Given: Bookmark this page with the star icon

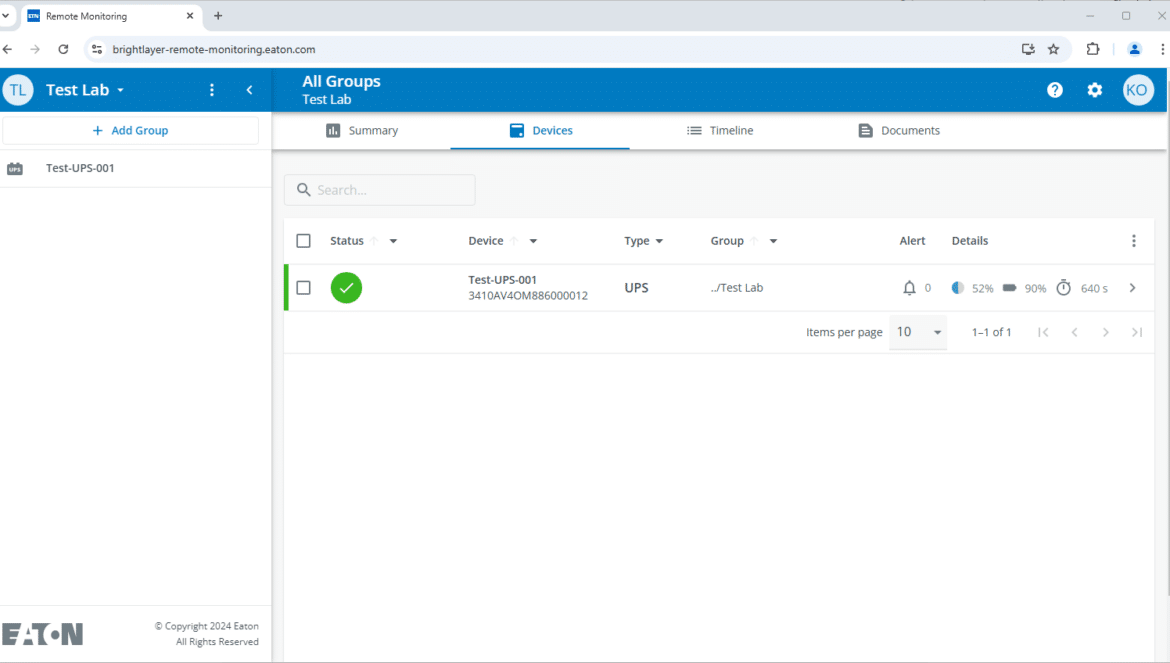Looking at the screenshot, I should pyautogui.click(x=1054, y=49).
